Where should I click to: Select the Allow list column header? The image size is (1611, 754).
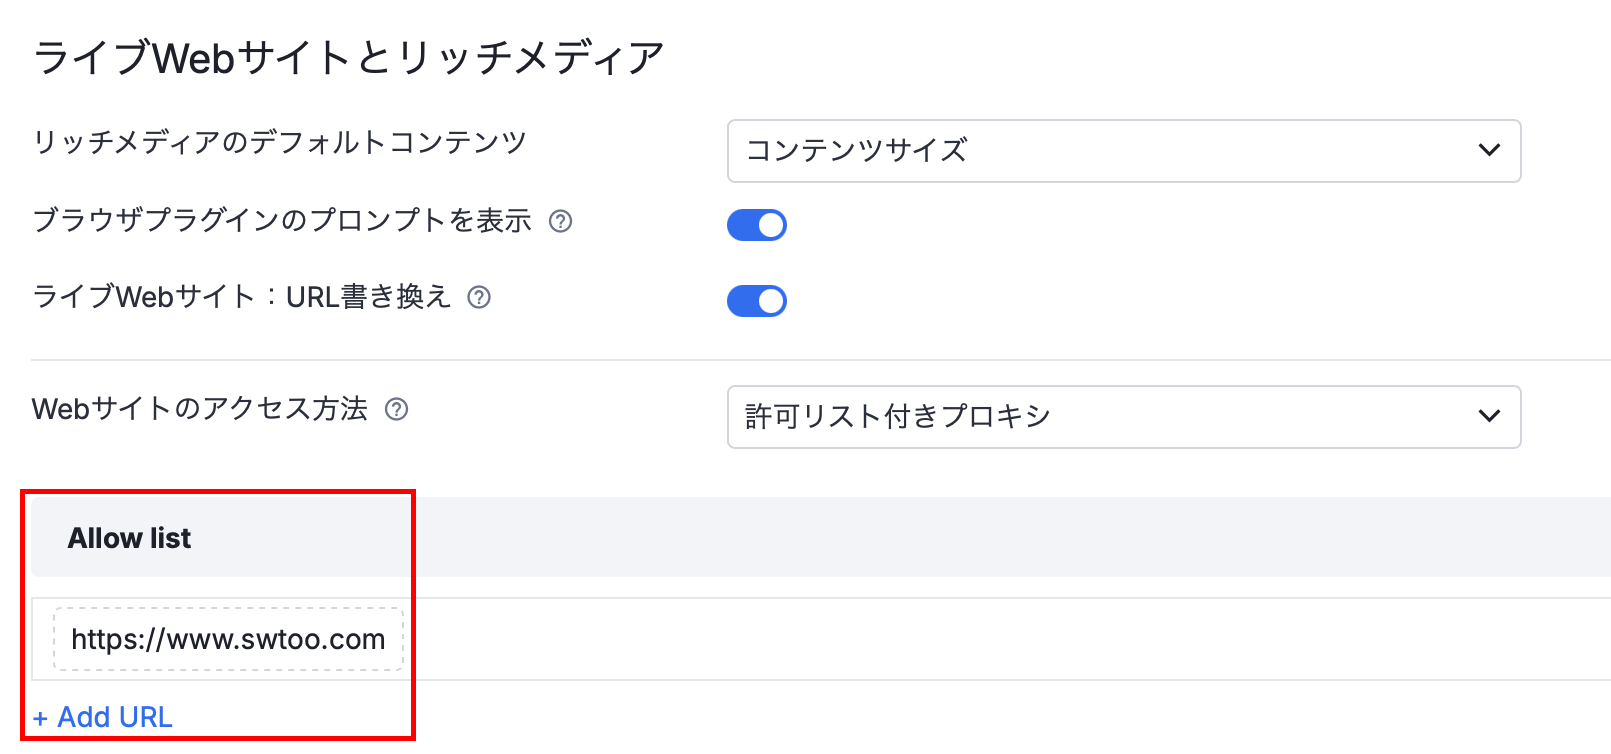pos(130,538)
